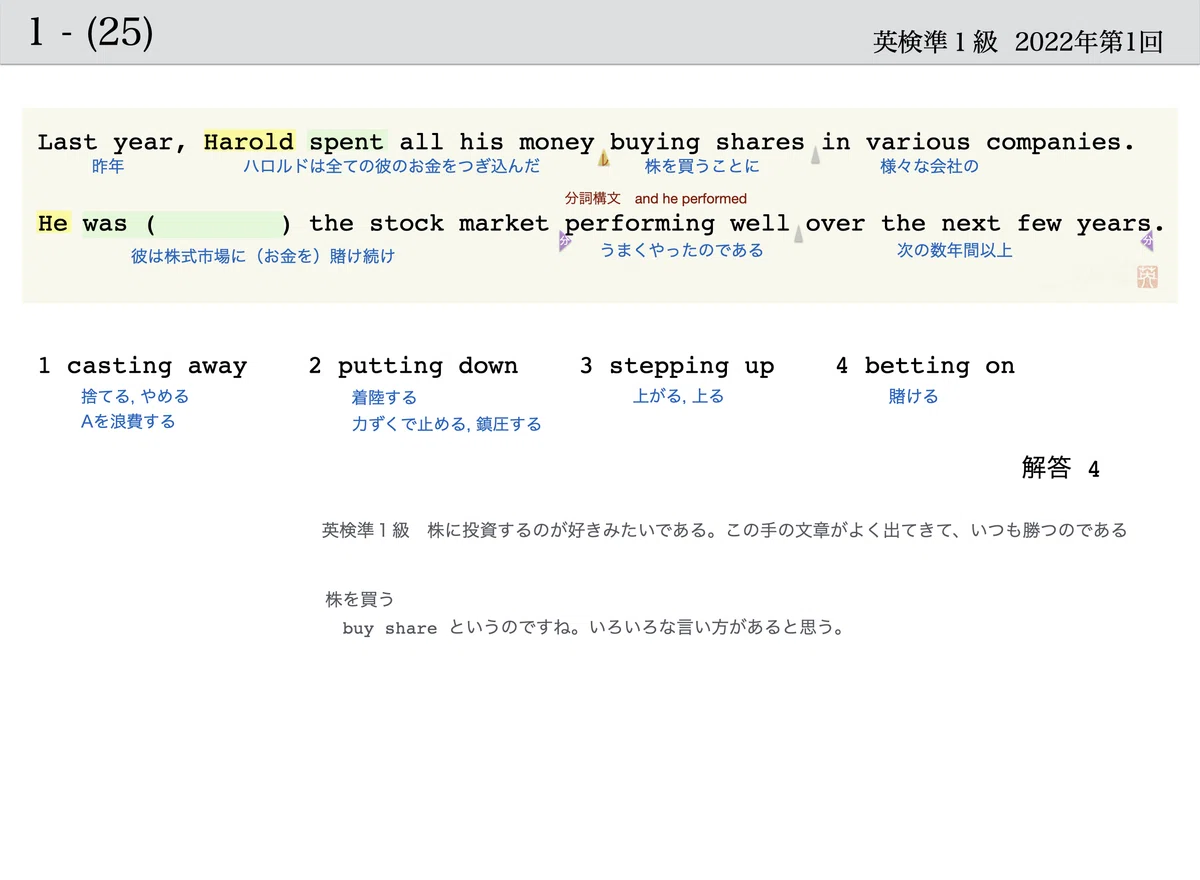This screenshot has width=1200, height=880.
Task: Select answer choice "1 casting away"
Action: (x=142, y=366)
